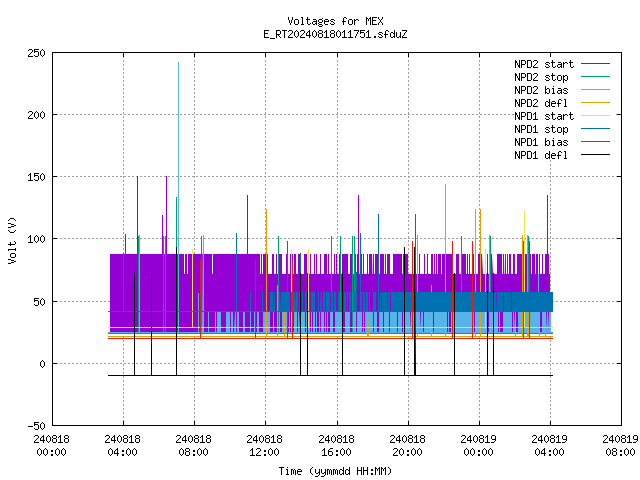
Task: Select the 'NPD1 stop' legend label
Action: coord(541,129)
